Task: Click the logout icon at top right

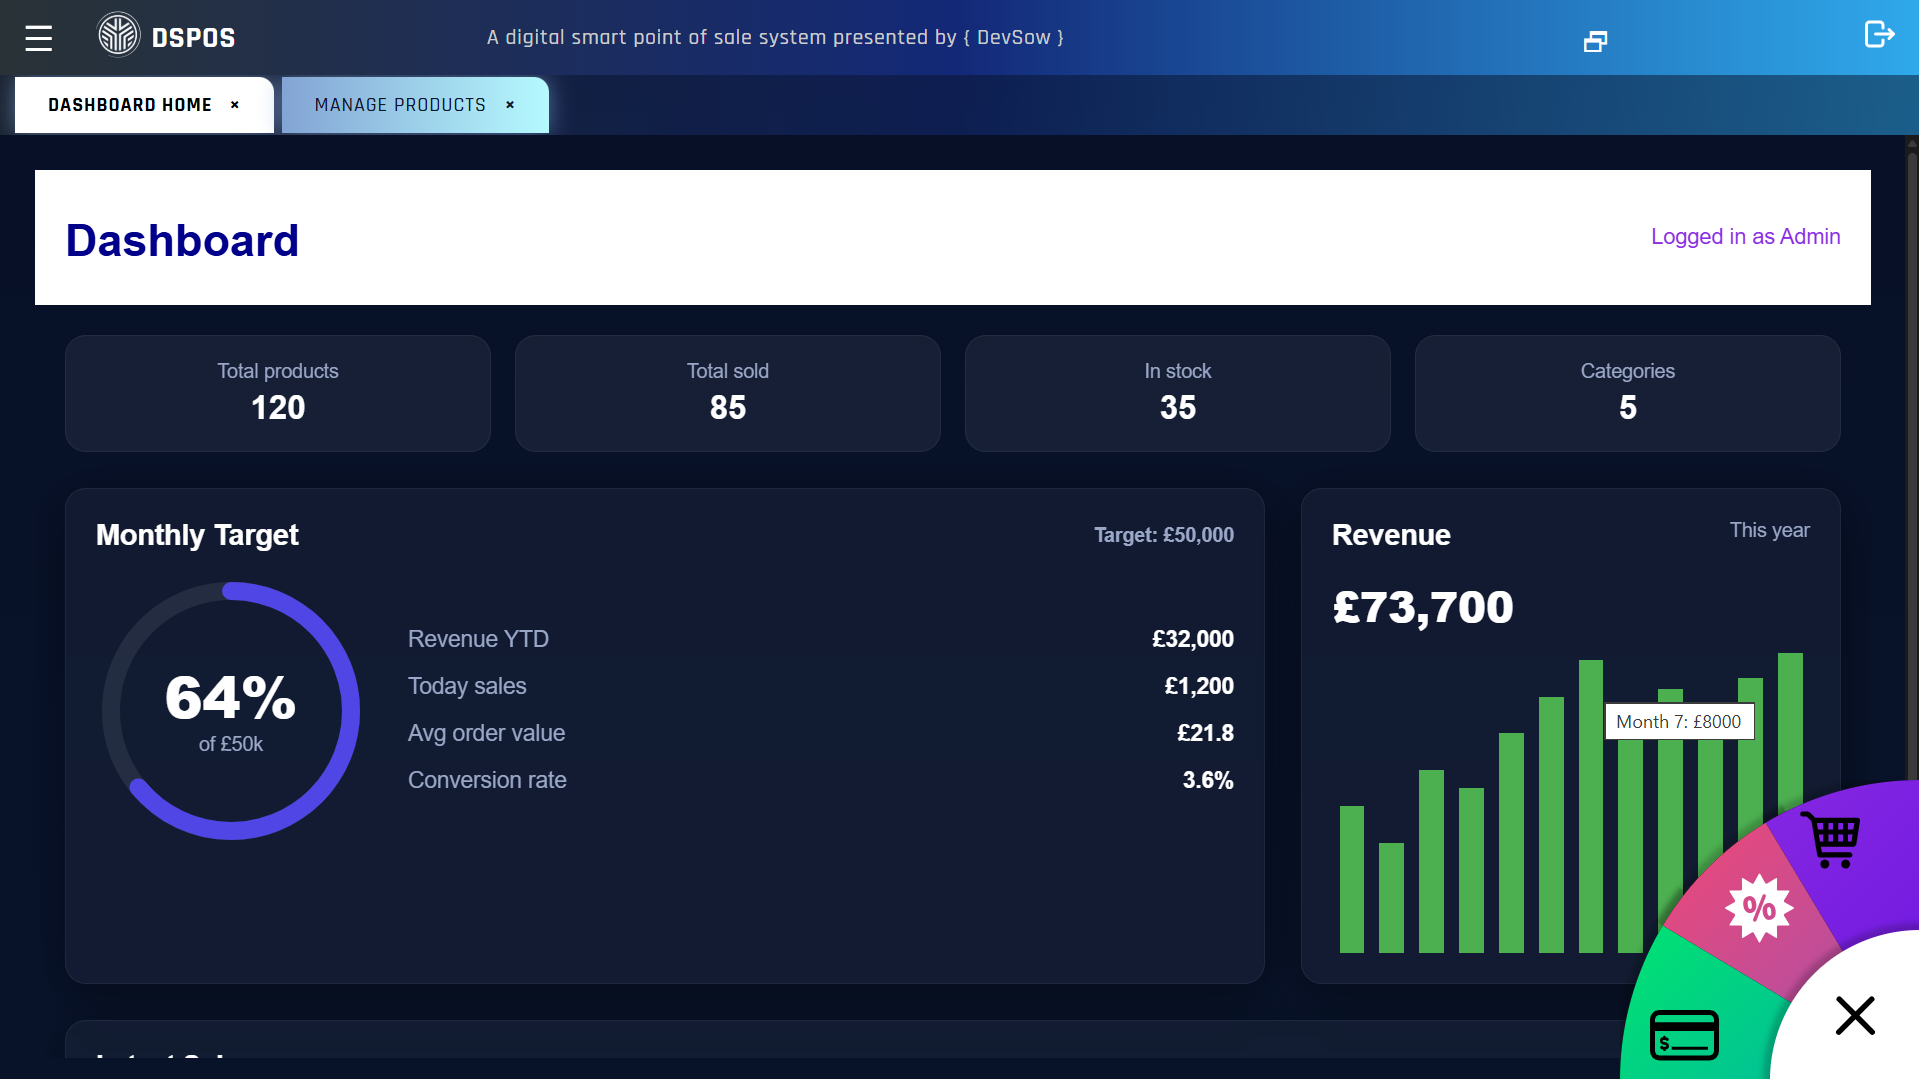Action: (x=1879, y=35)
